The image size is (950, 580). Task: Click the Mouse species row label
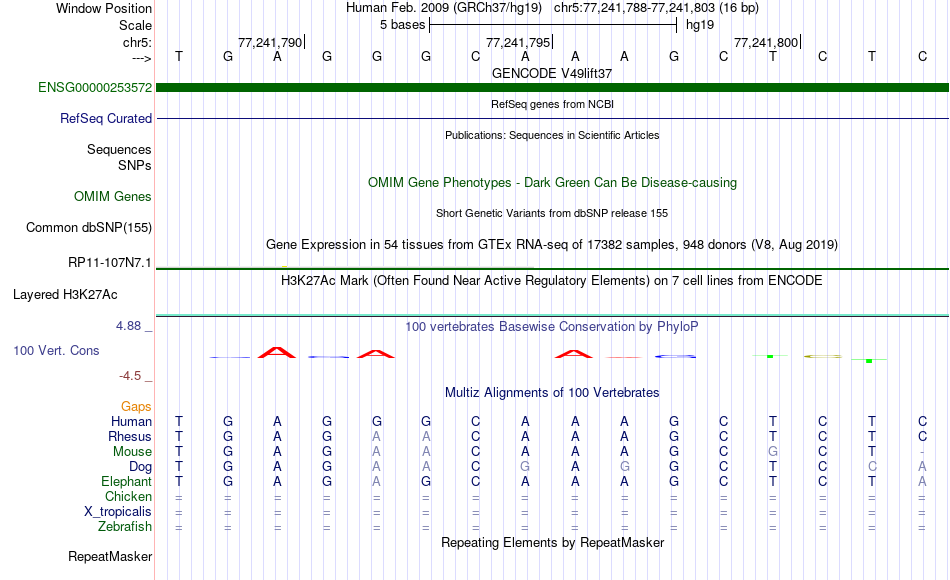click(133, 452)
